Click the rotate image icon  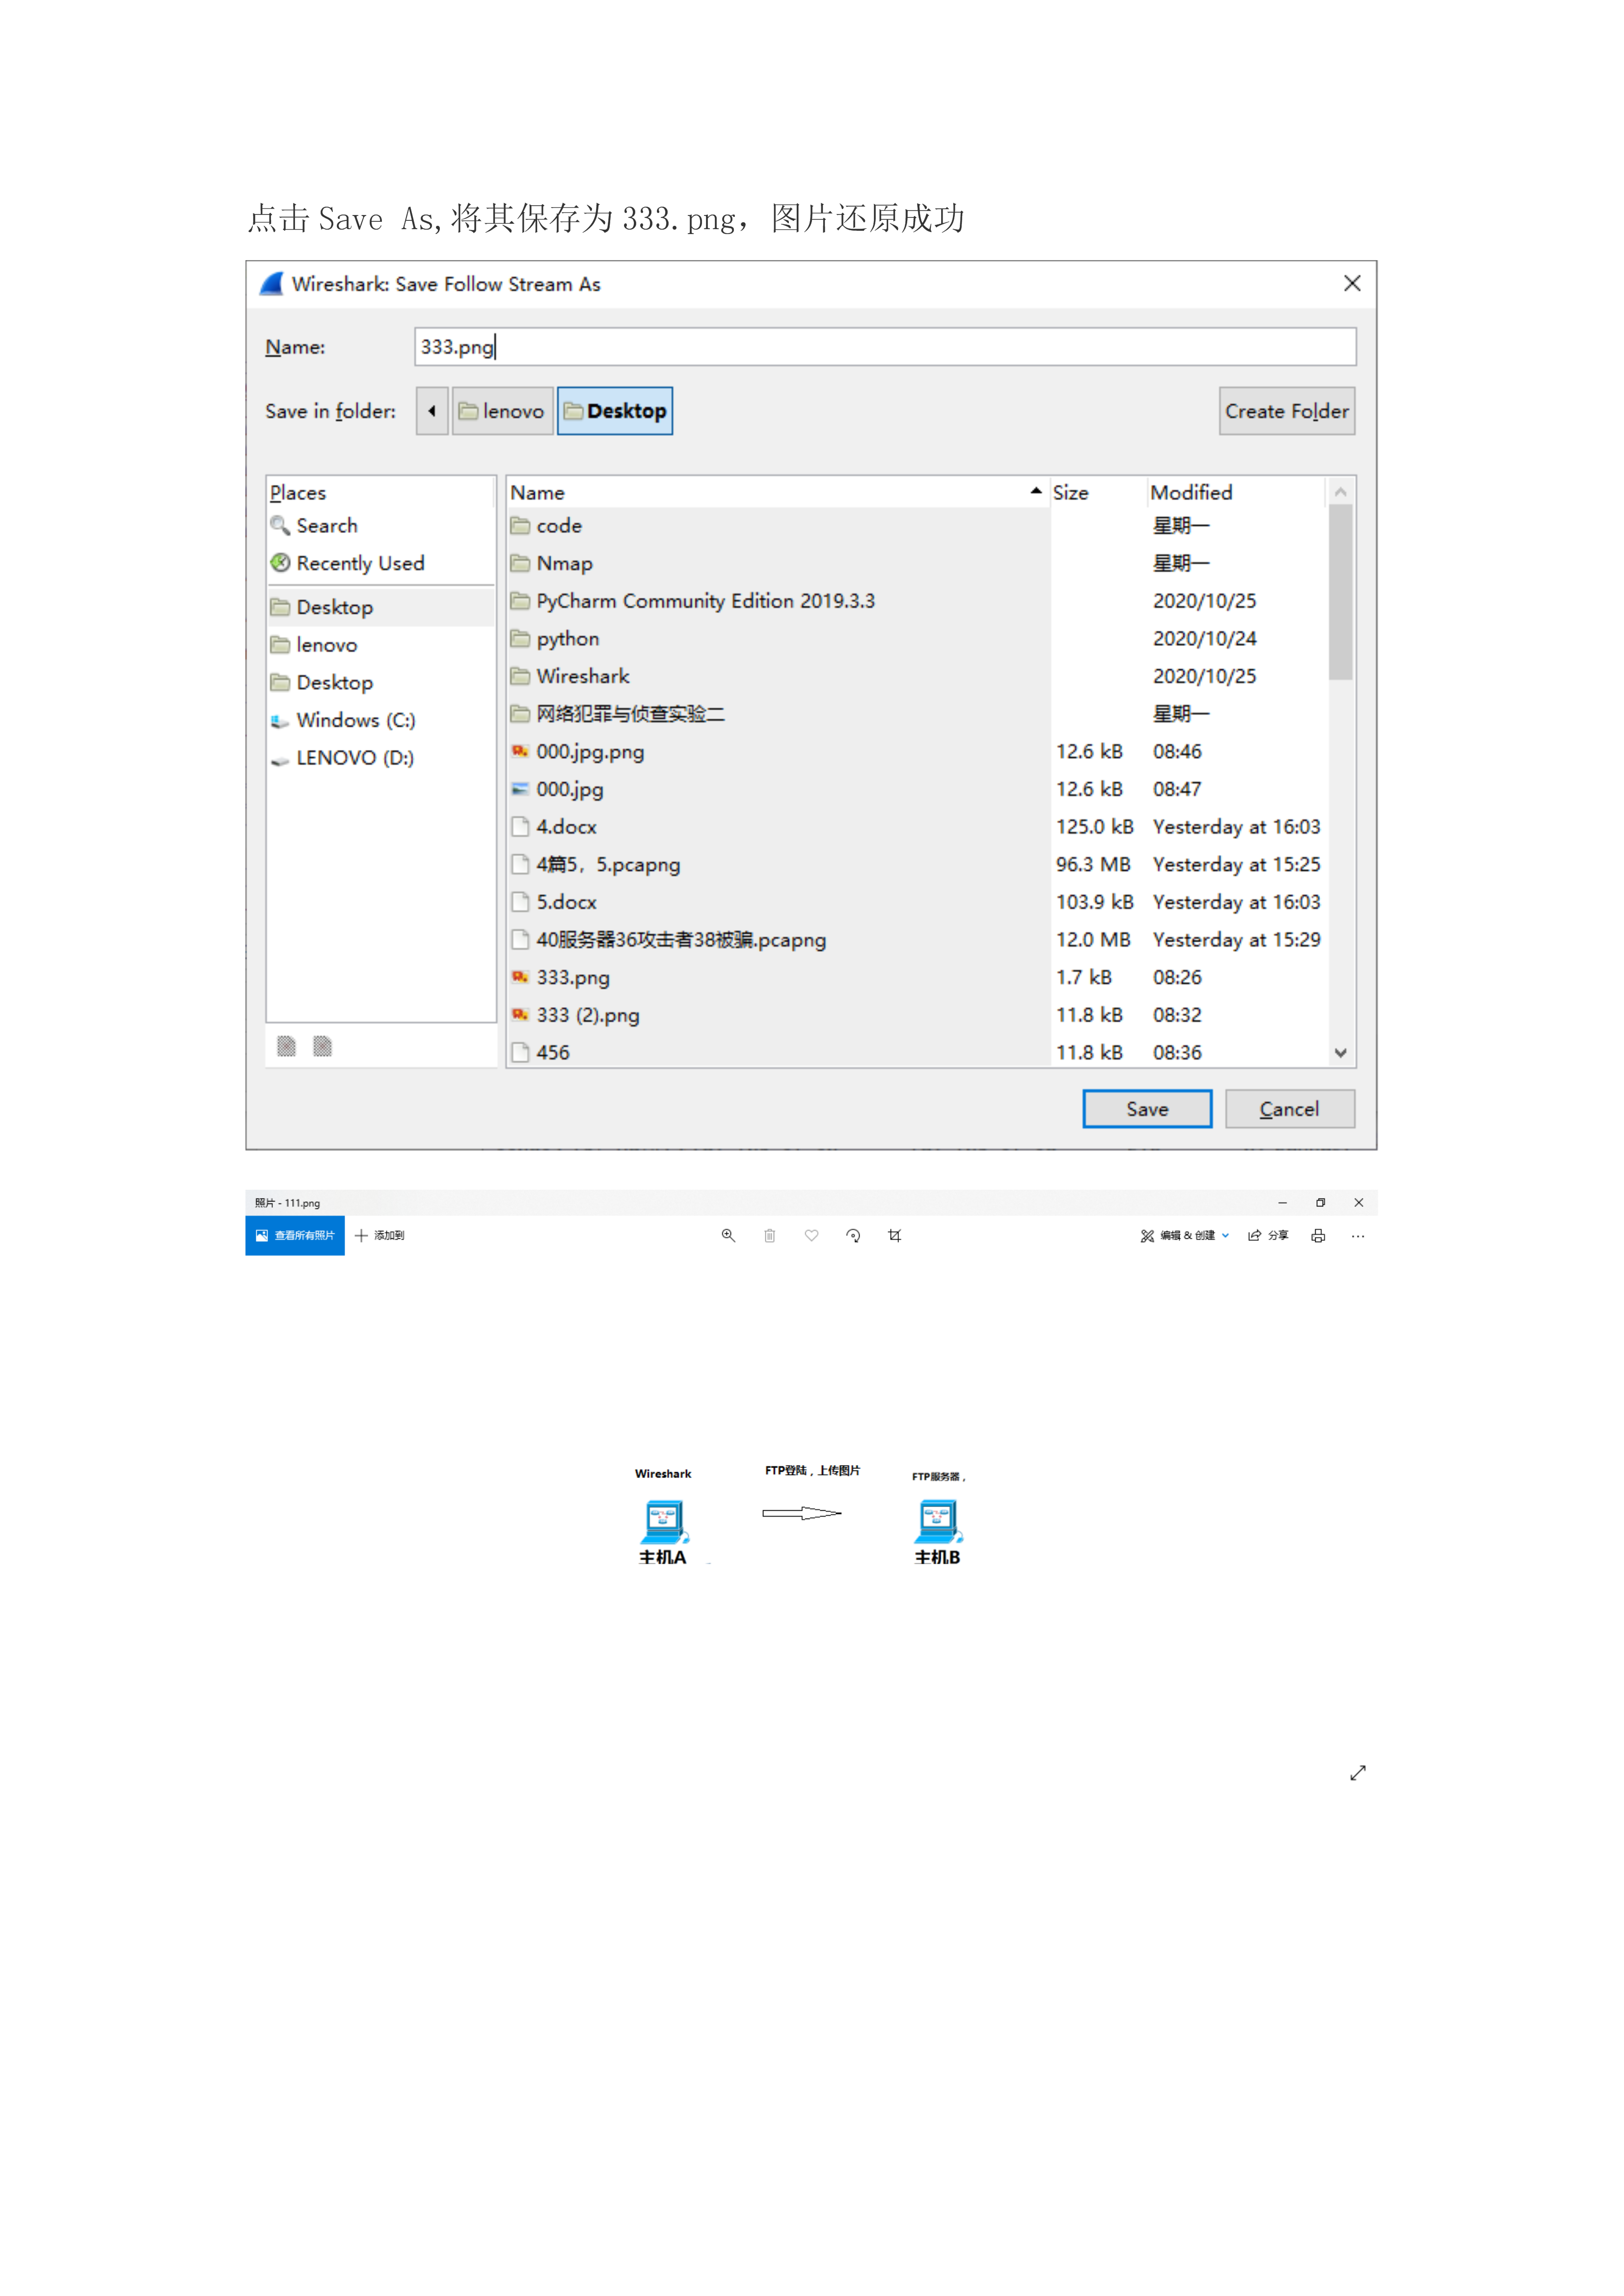[x=853, y=1236]
